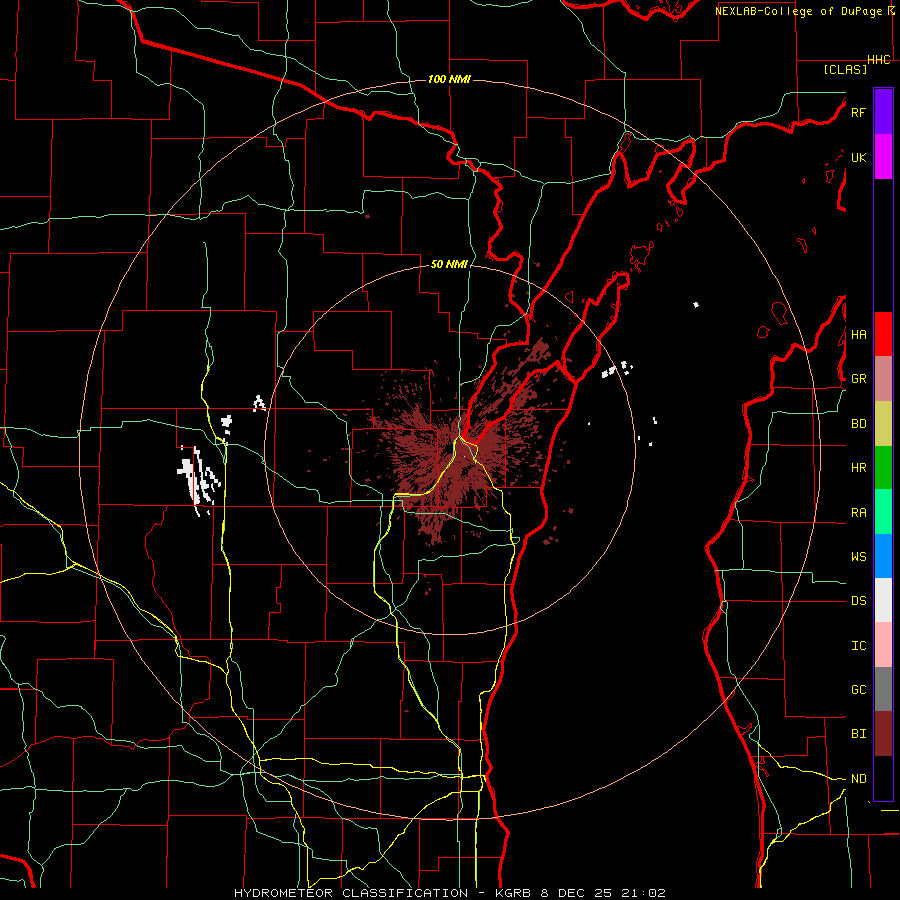Click the white DS legend color swatch
This screenshot has width=900, height=900.
click(883, 600)
